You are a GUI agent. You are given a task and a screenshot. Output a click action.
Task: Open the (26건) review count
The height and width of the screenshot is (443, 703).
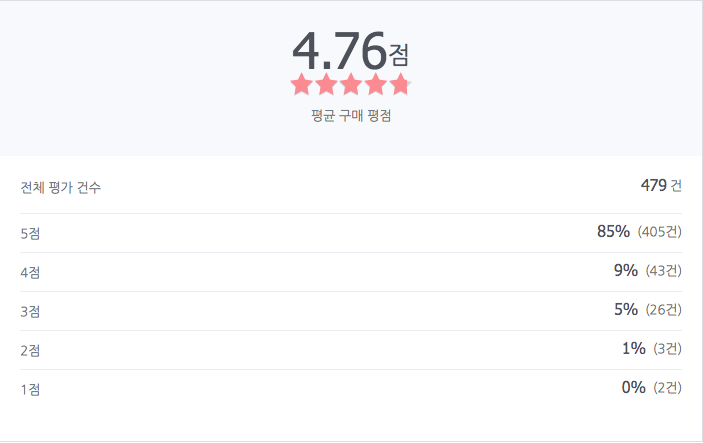point(664,310)
